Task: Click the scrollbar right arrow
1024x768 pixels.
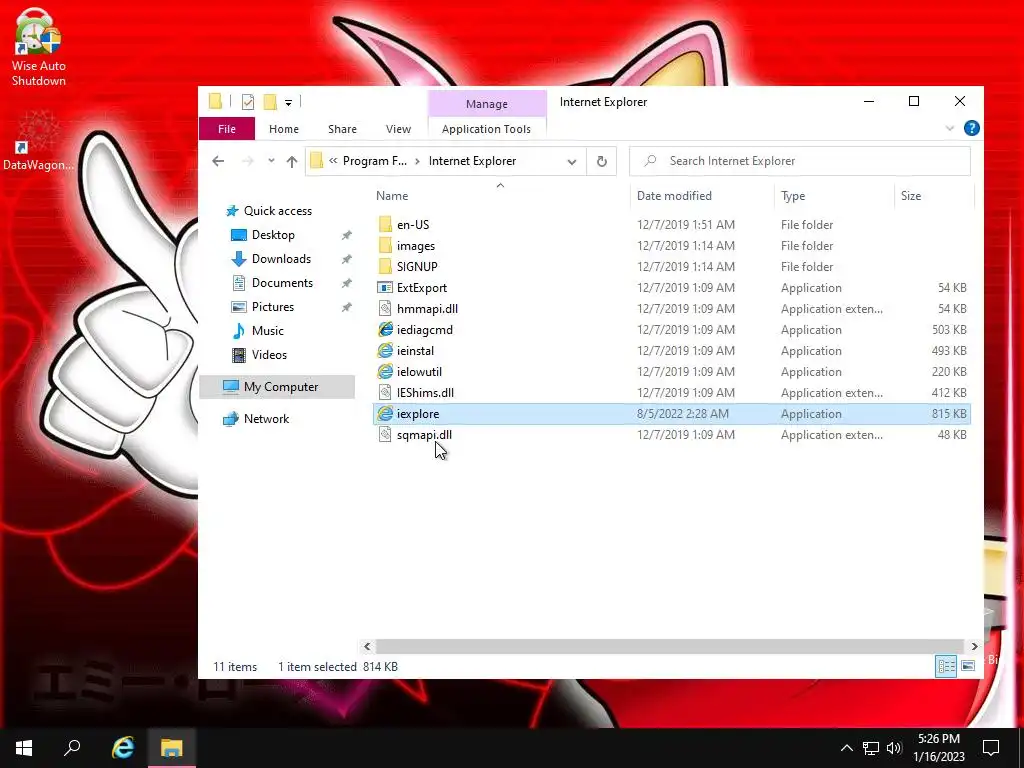Action: pos(974,646)
